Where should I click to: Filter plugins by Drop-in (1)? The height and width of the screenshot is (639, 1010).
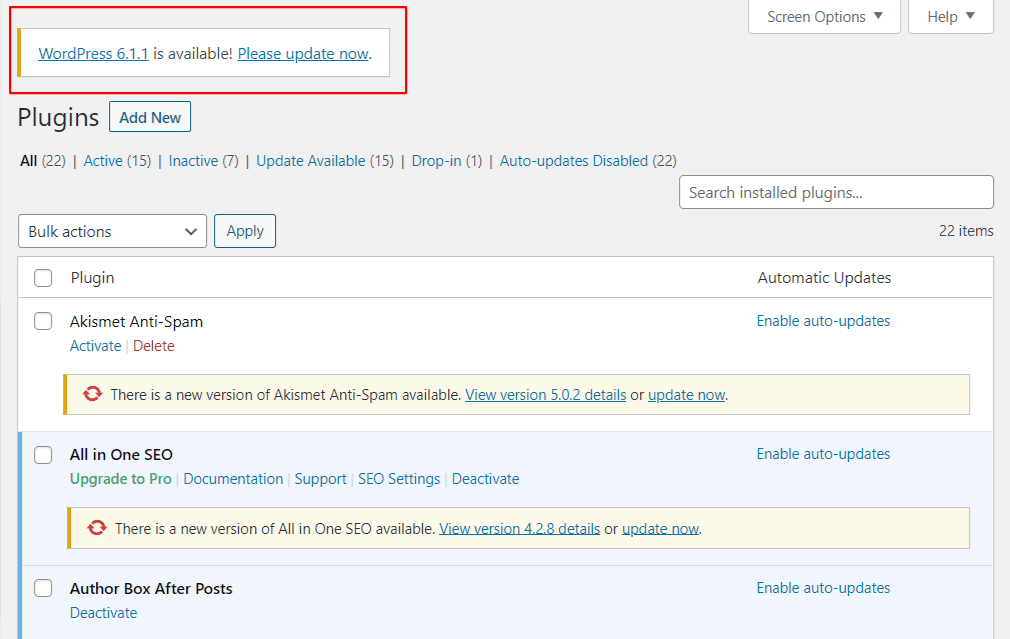tap(446, 160)
